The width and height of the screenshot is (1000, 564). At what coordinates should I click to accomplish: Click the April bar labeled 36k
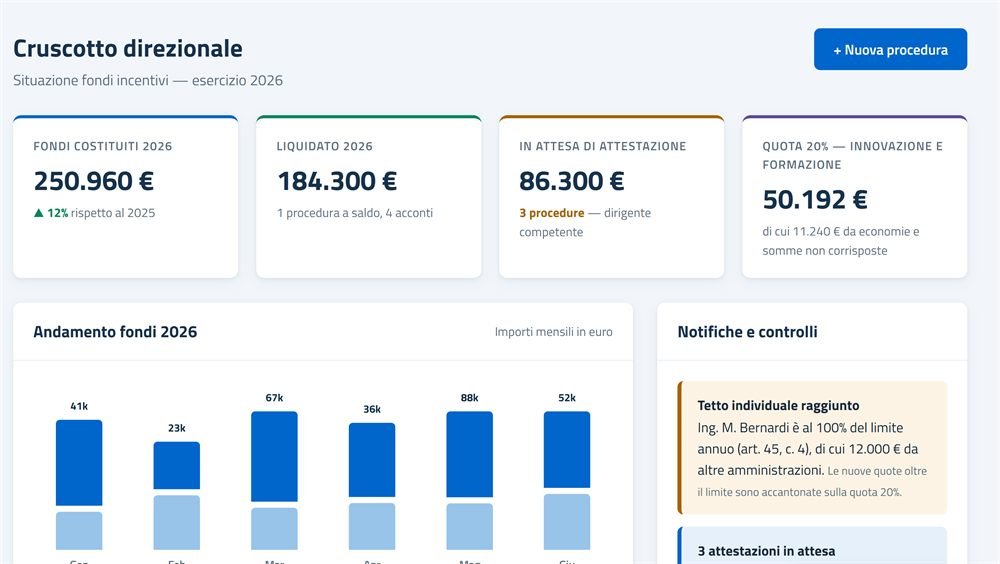[372, 460]
